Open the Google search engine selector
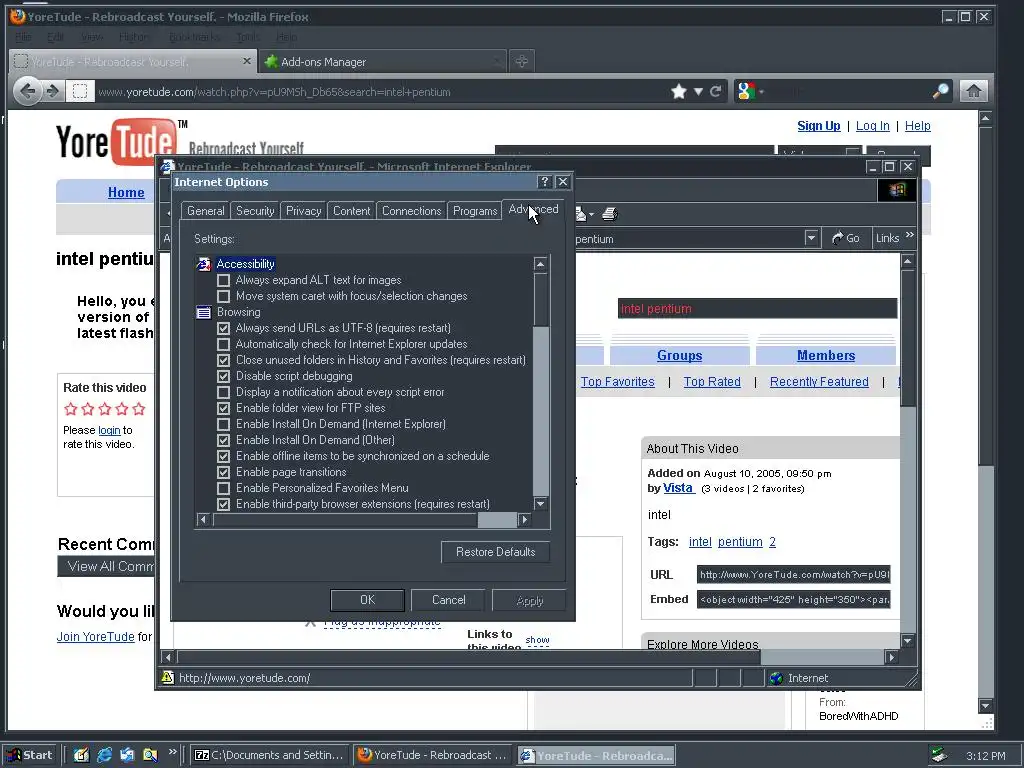This screenshot has height=768, width=1024. [x=748, y=91]
